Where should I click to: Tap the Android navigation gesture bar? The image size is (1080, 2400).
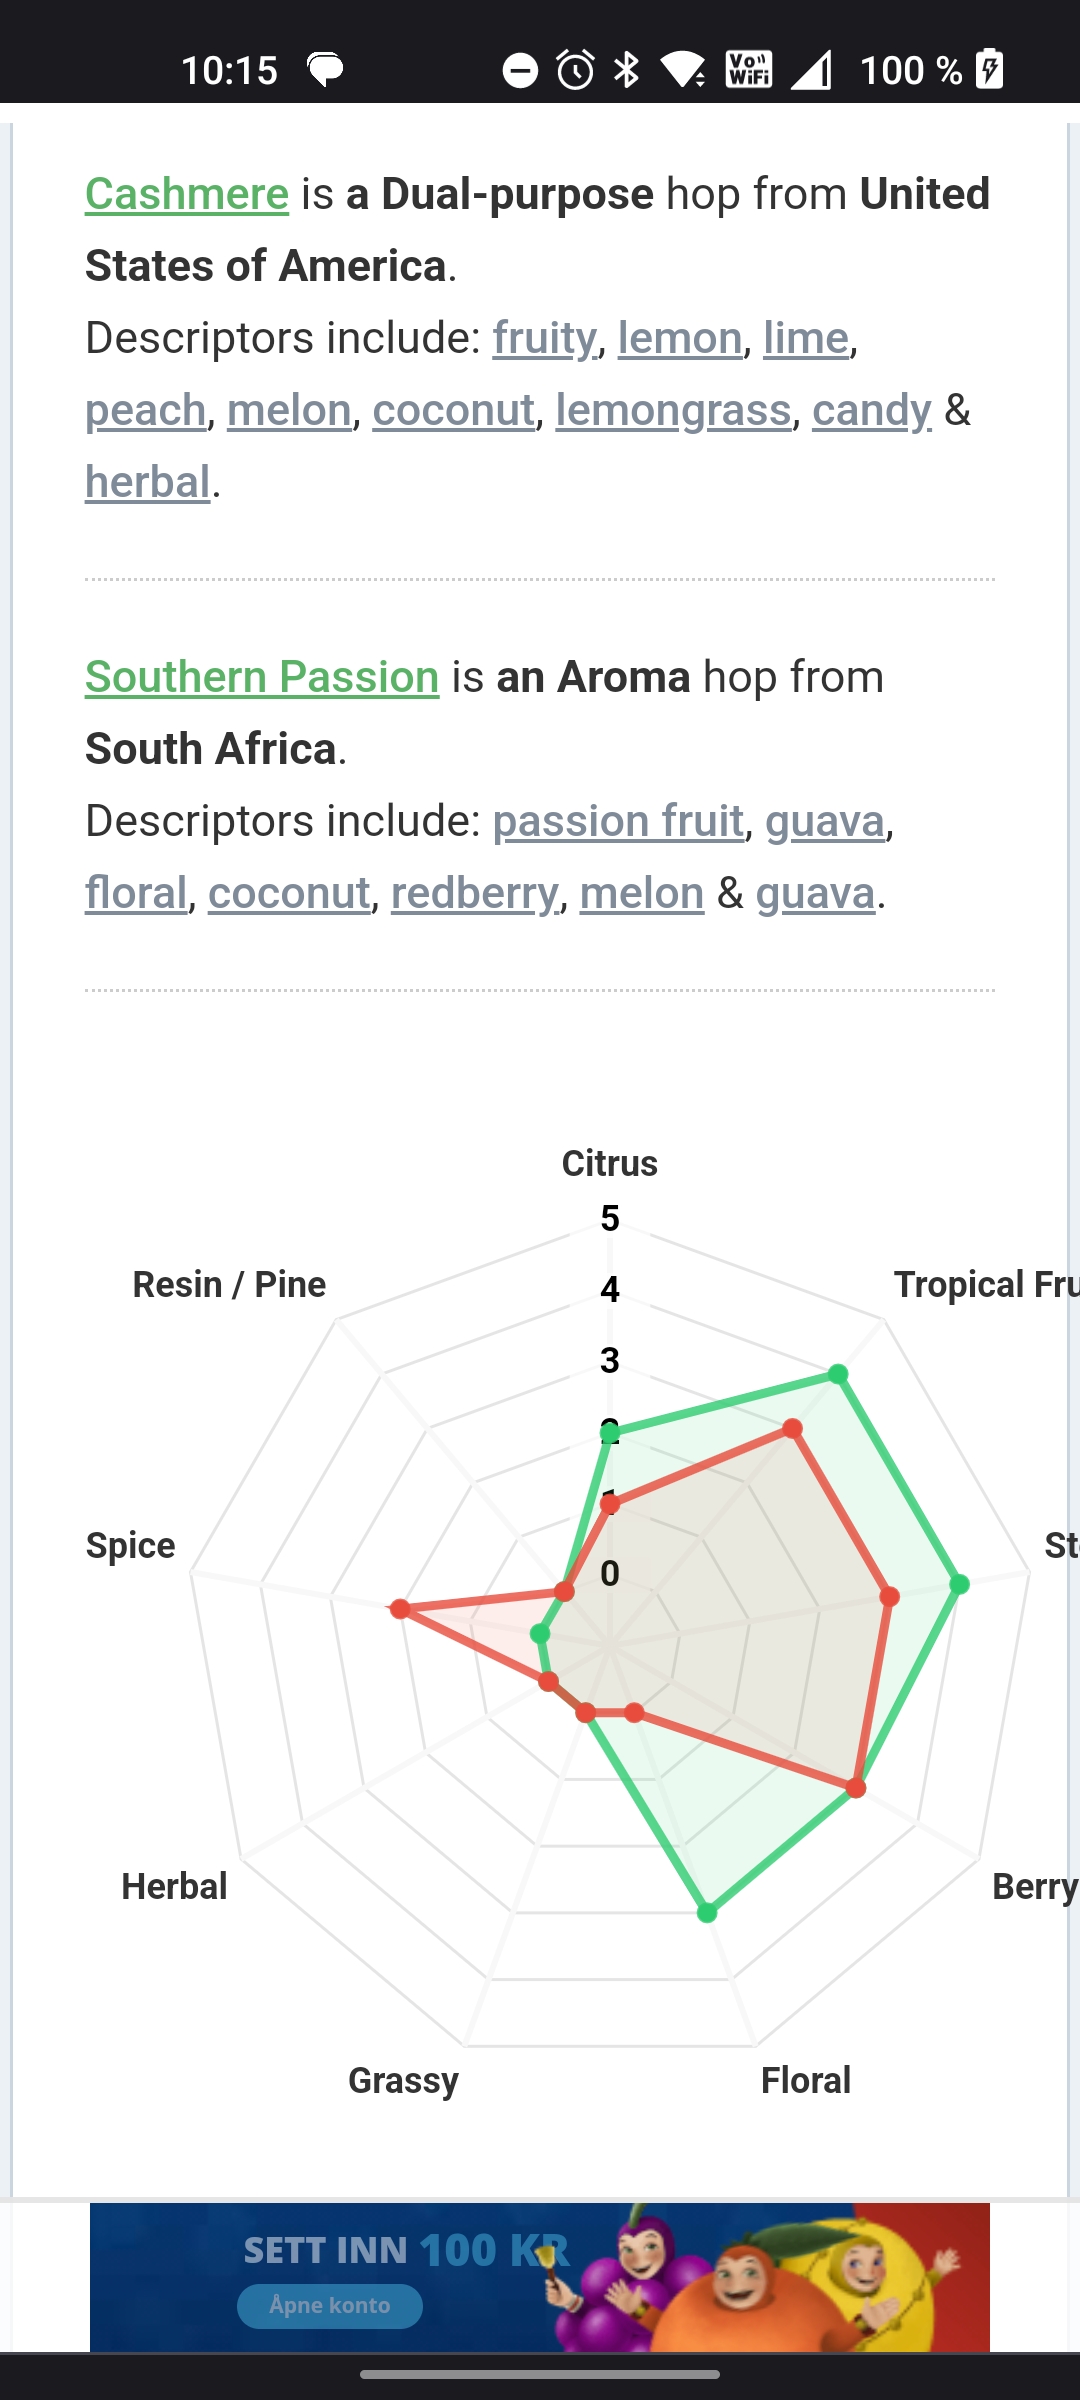click(540, 2374)
